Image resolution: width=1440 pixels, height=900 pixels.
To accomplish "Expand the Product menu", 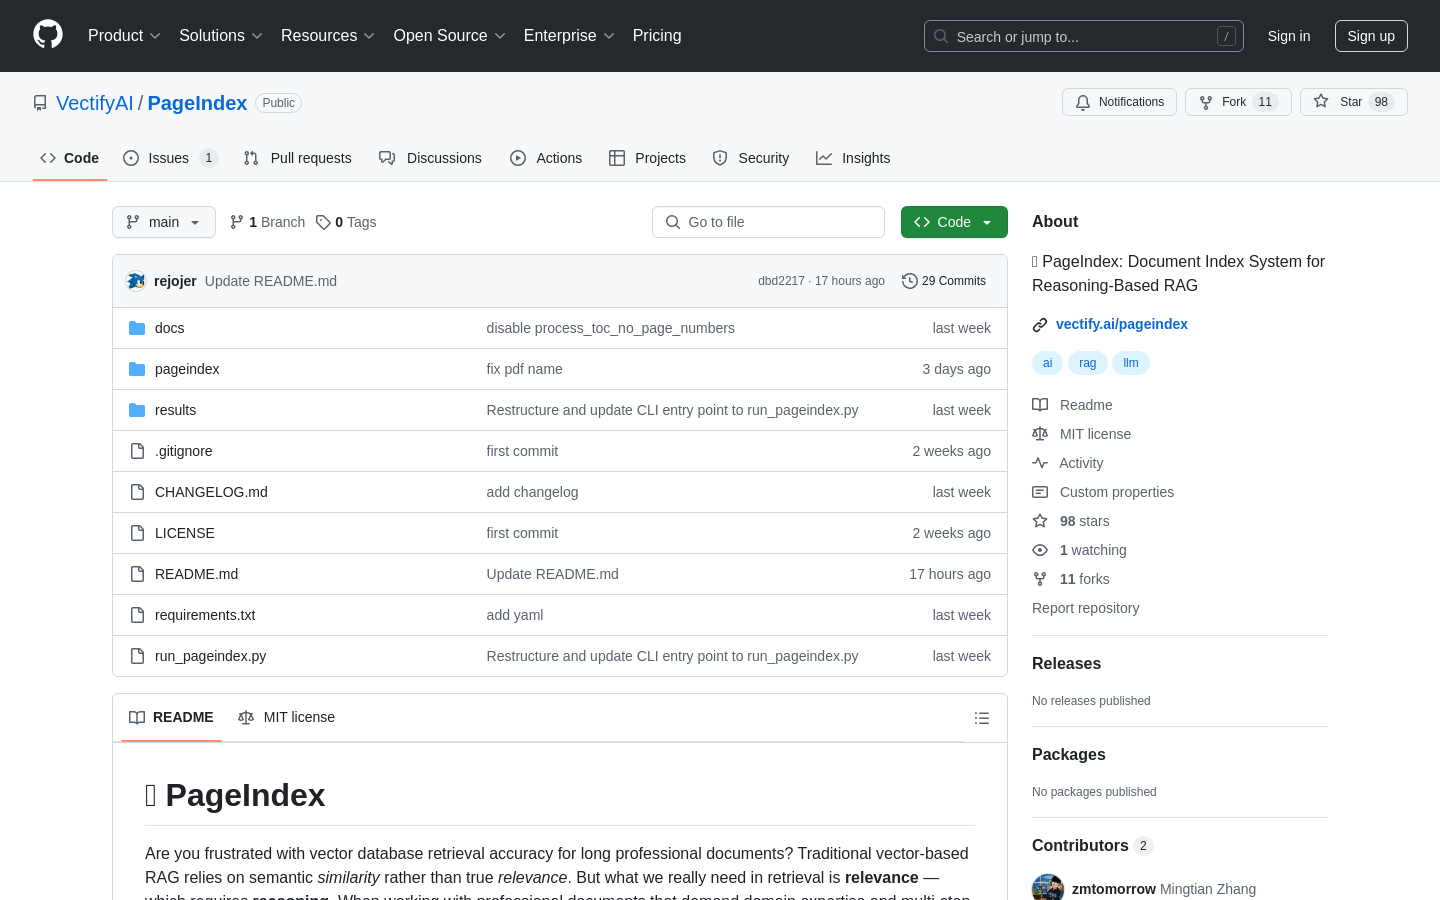I will (x=124, y=36).
